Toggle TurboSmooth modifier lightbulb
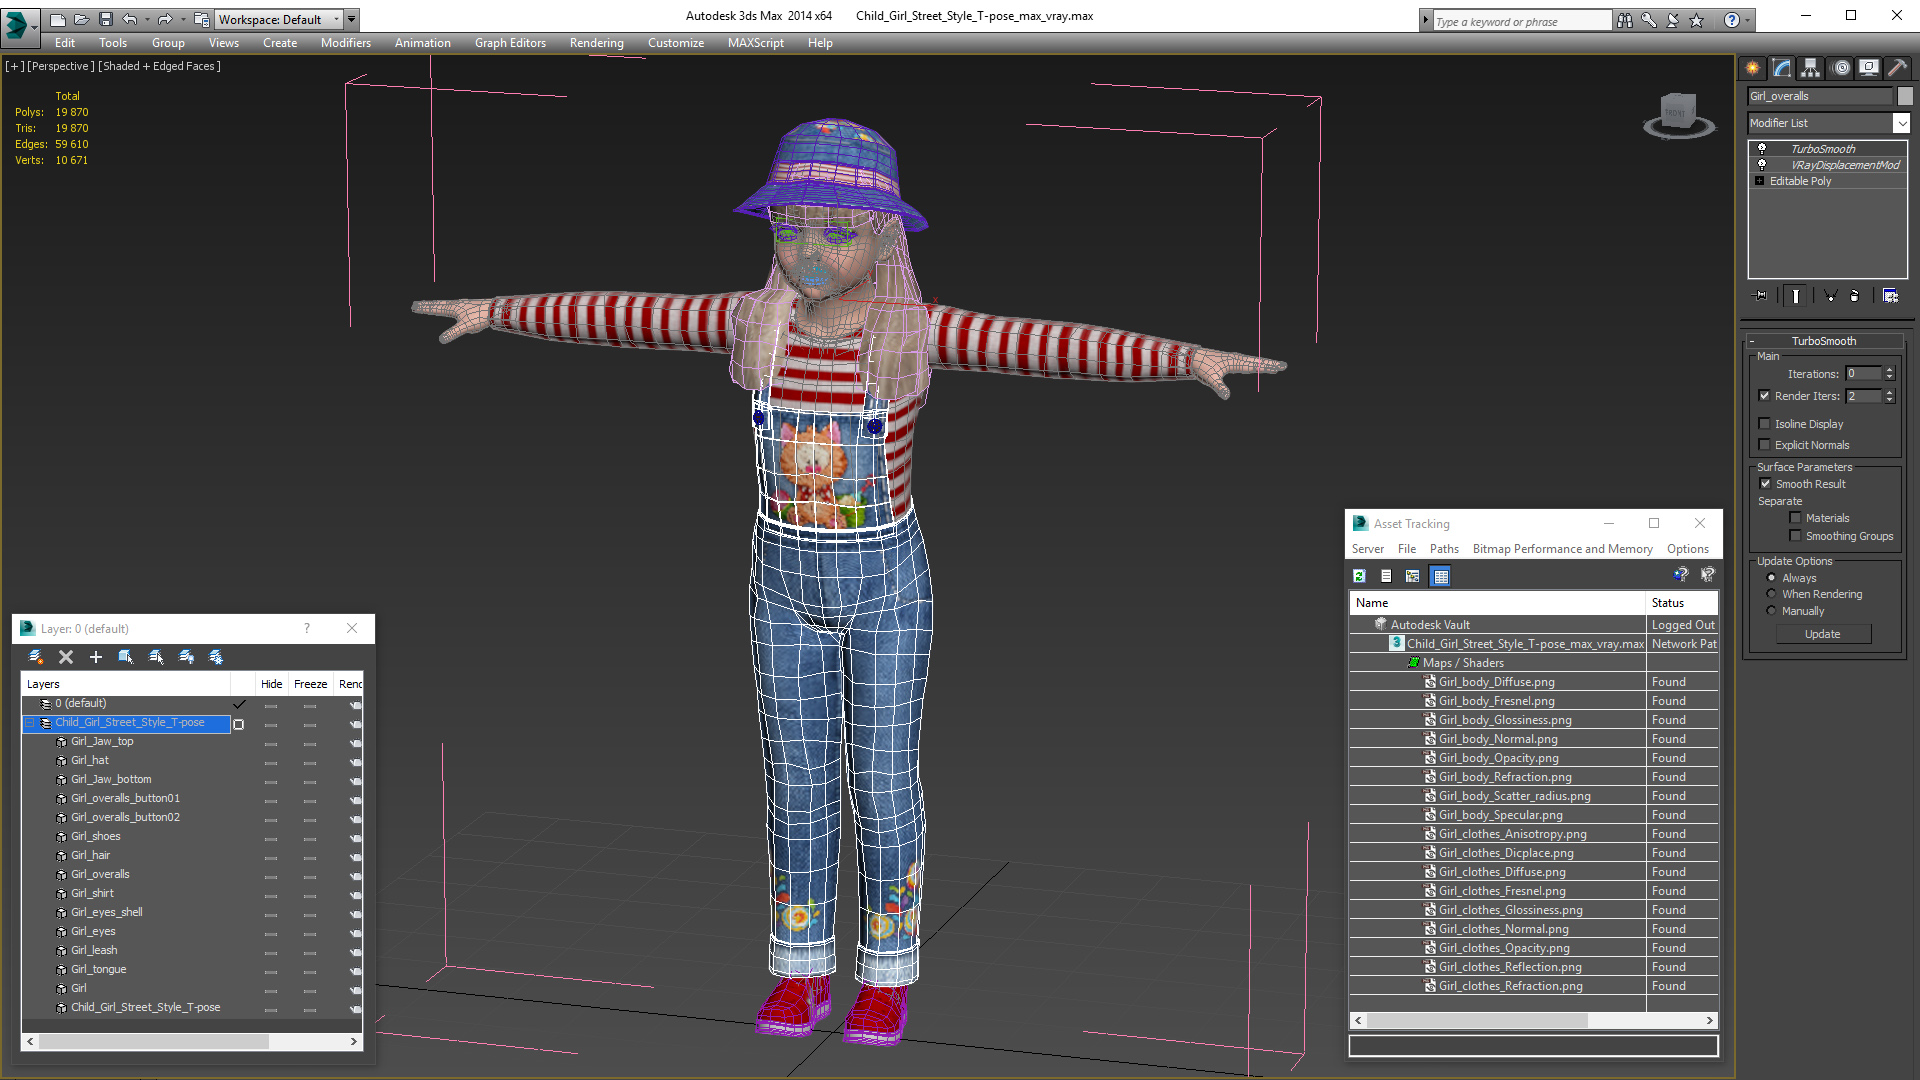Image resolution: width=1920 pixels, height=1080 pixels. click(x=1762, y=148)
